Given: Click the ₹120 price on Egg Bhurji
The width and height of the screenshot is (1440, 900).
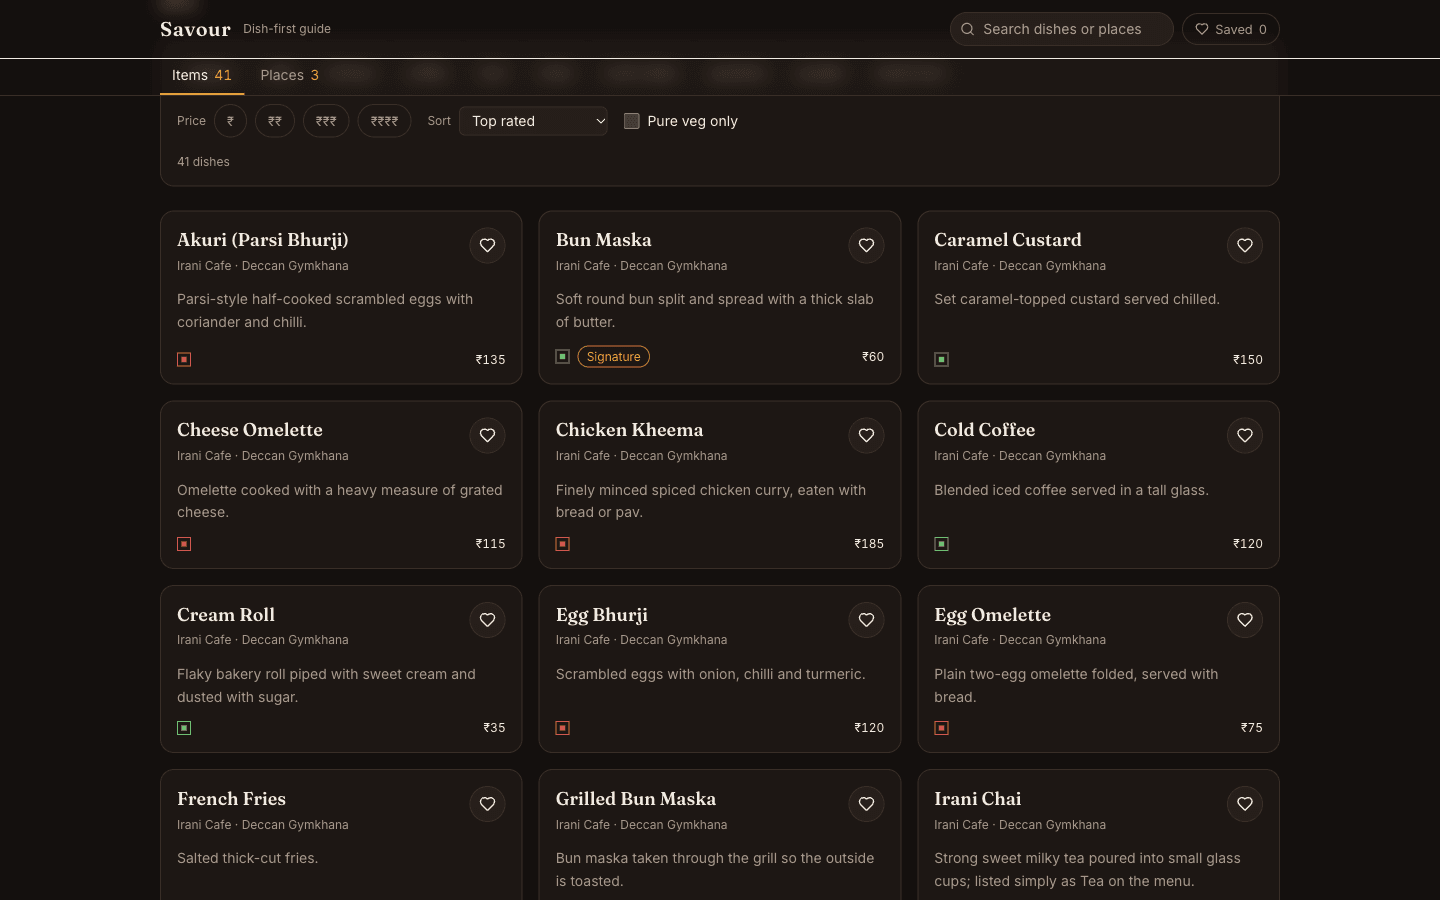Looking at the screenshot, I should point(869,728).
